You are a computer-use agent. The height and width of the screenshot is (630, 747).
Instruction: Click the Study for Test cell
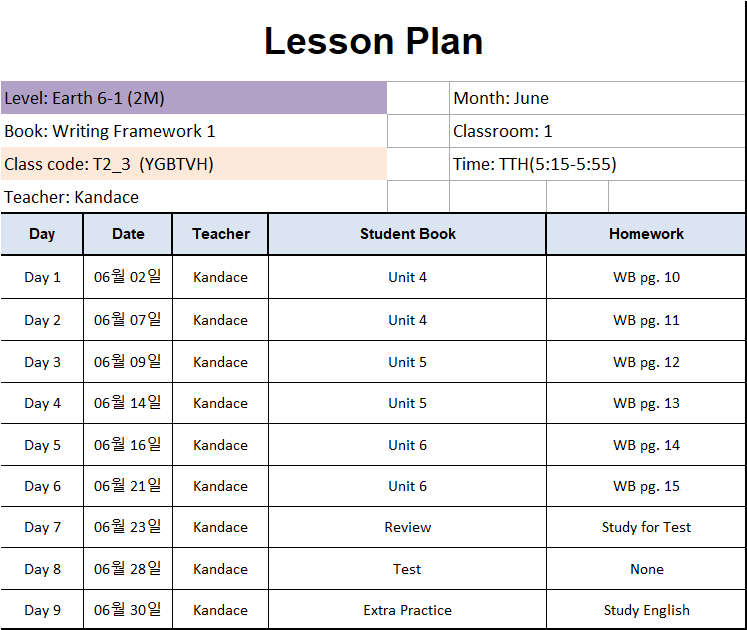(646, 527)
